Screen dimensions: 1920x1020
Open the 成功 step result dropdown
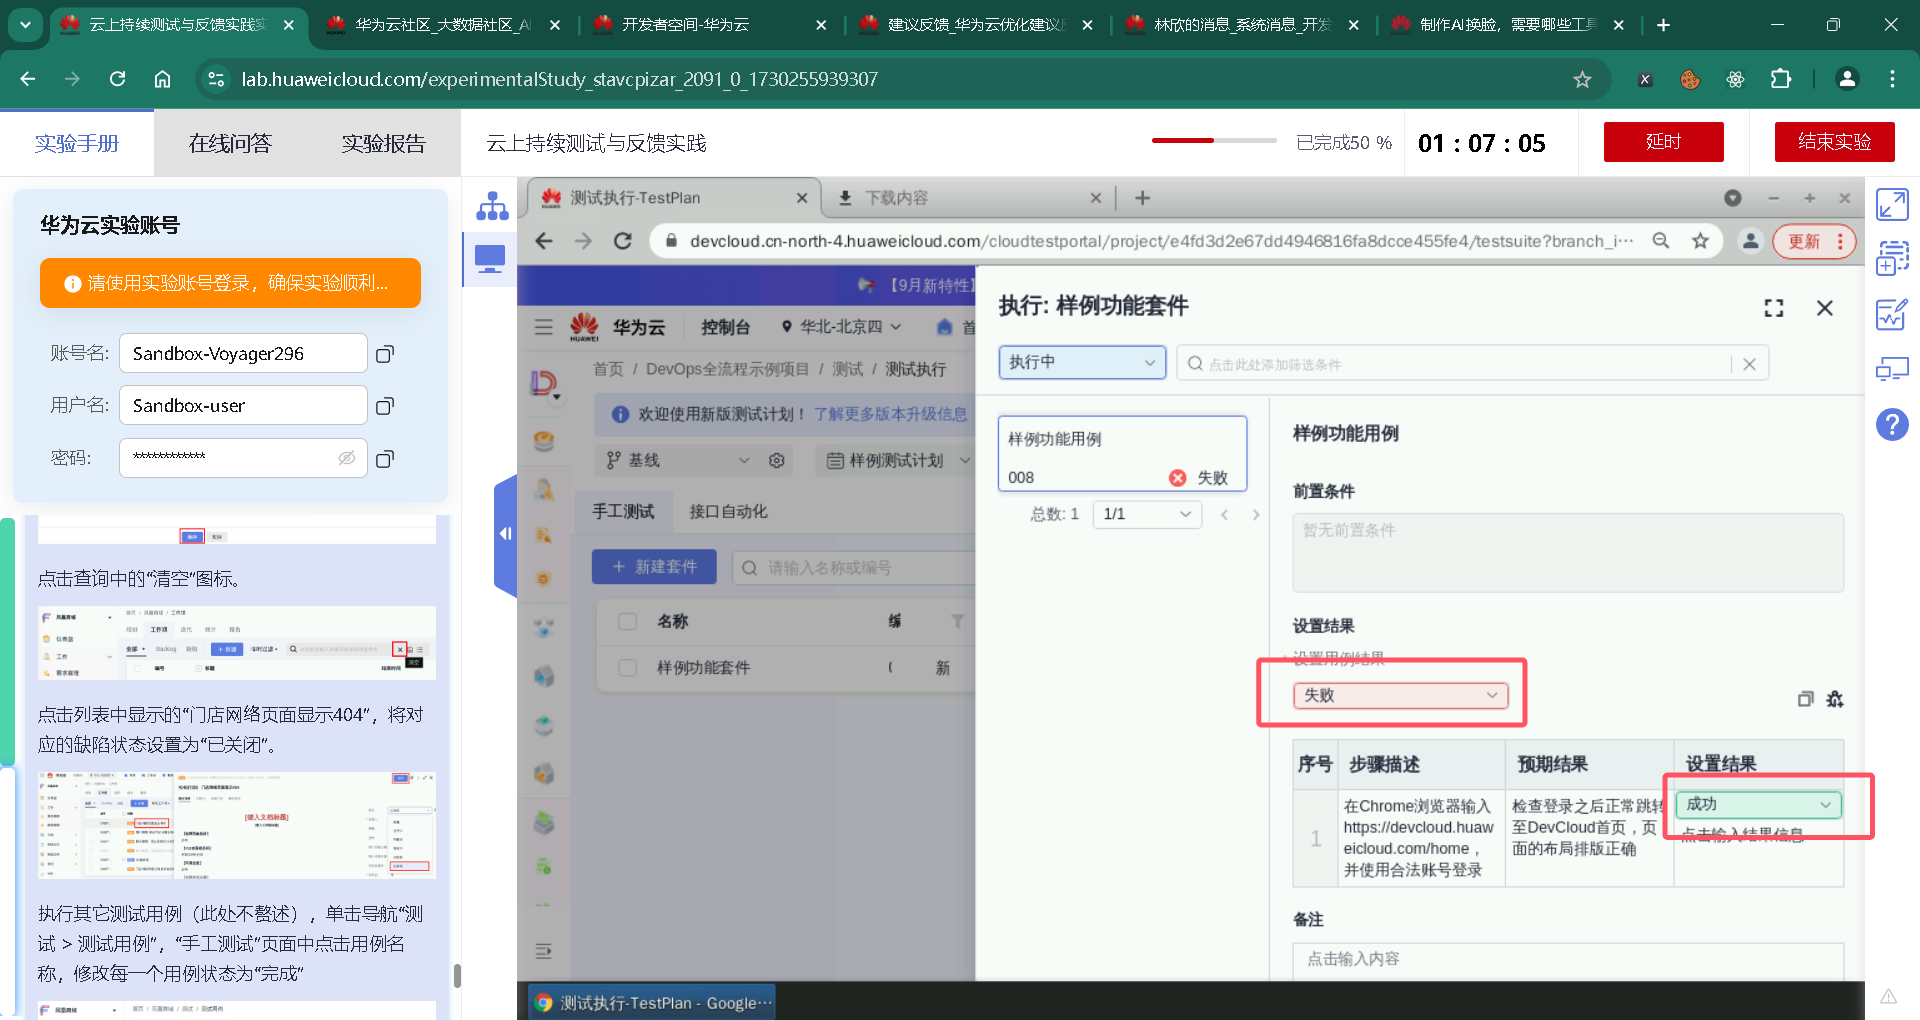point(1759,804)
